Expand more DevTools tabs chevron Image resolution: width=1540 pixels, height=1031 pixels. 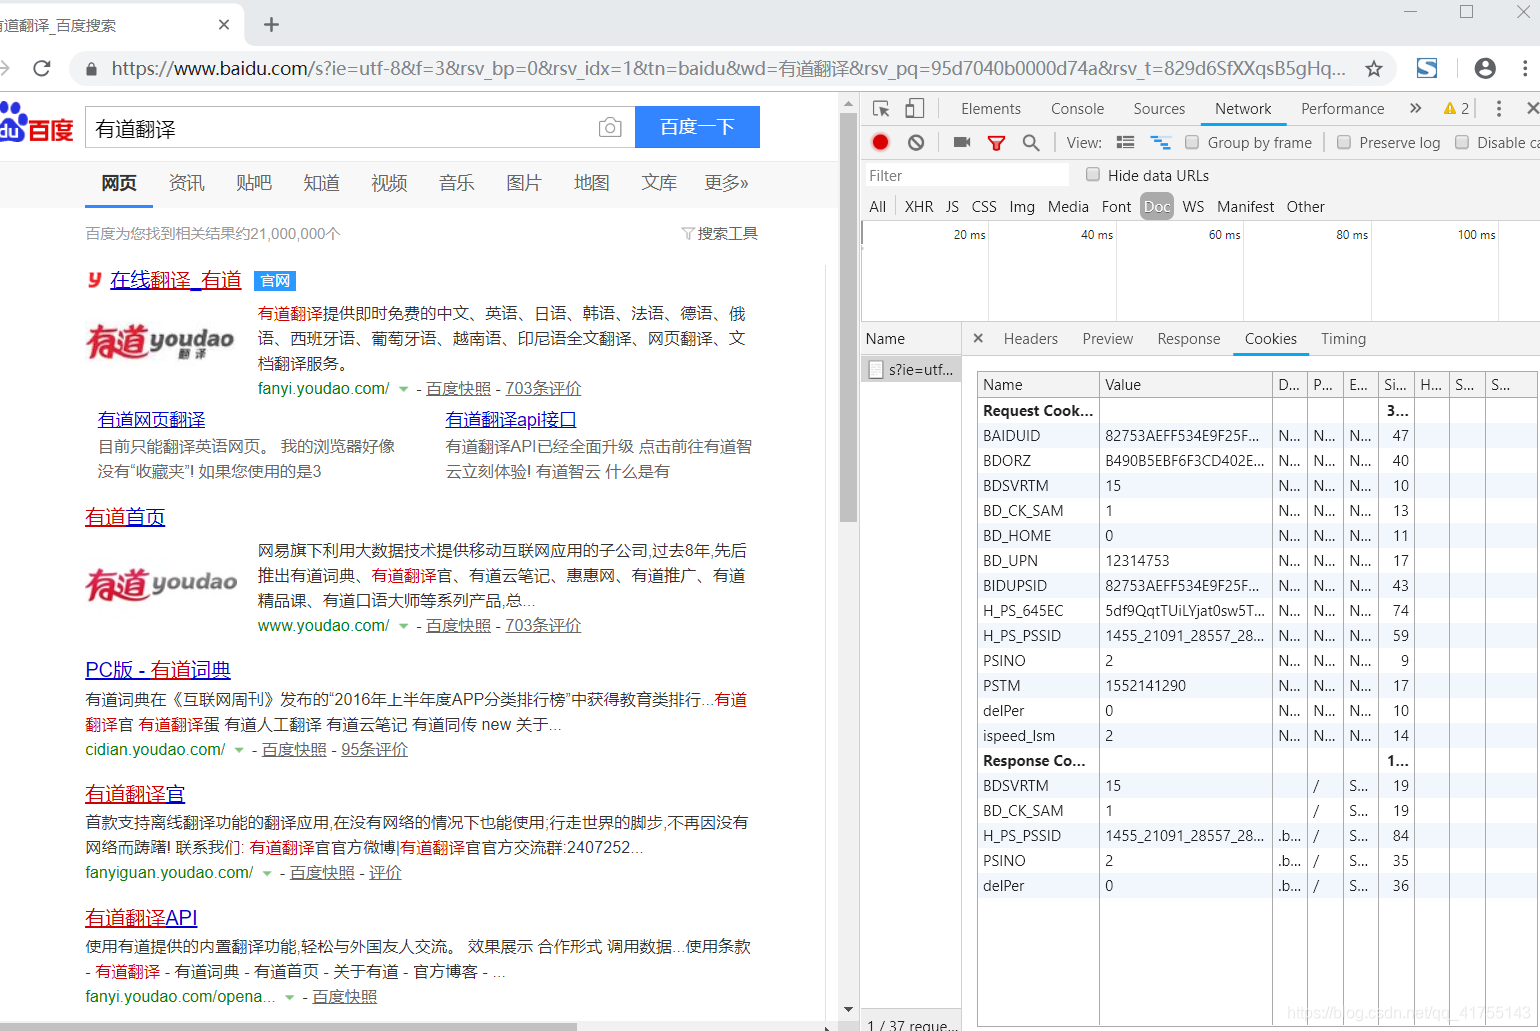(x=1415, y=108)
